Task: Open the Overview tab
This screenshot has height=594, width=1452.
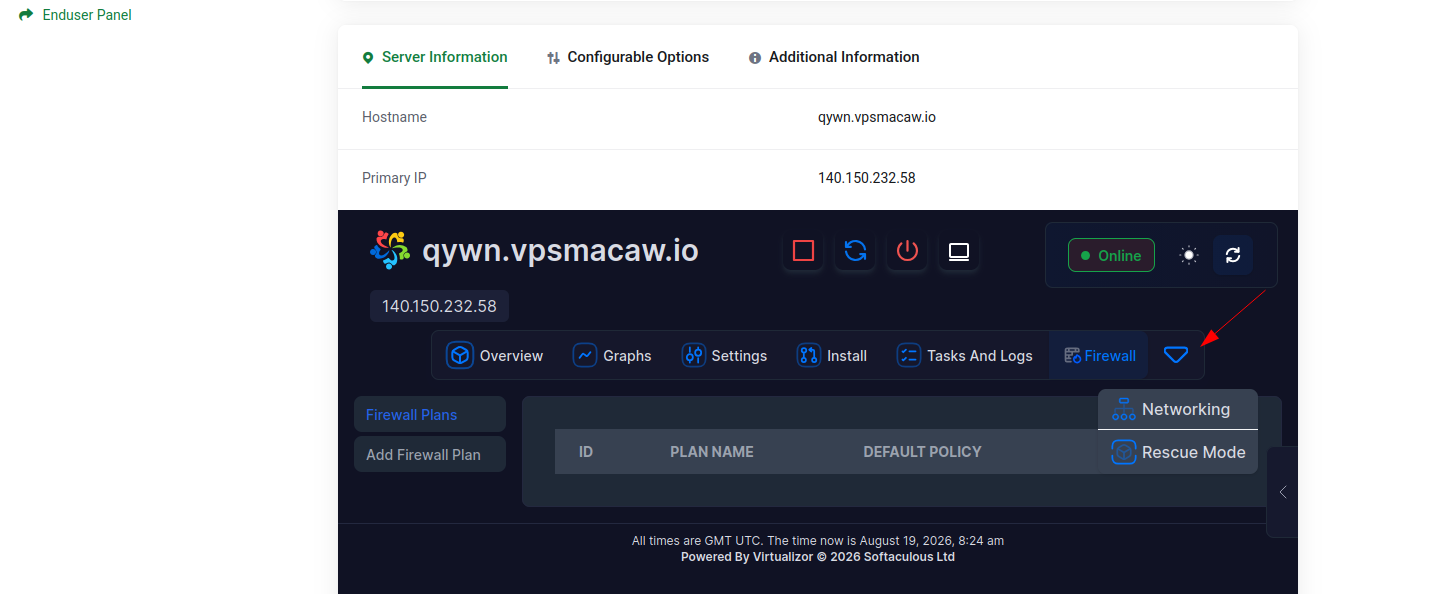Action: tap(495, 355)
